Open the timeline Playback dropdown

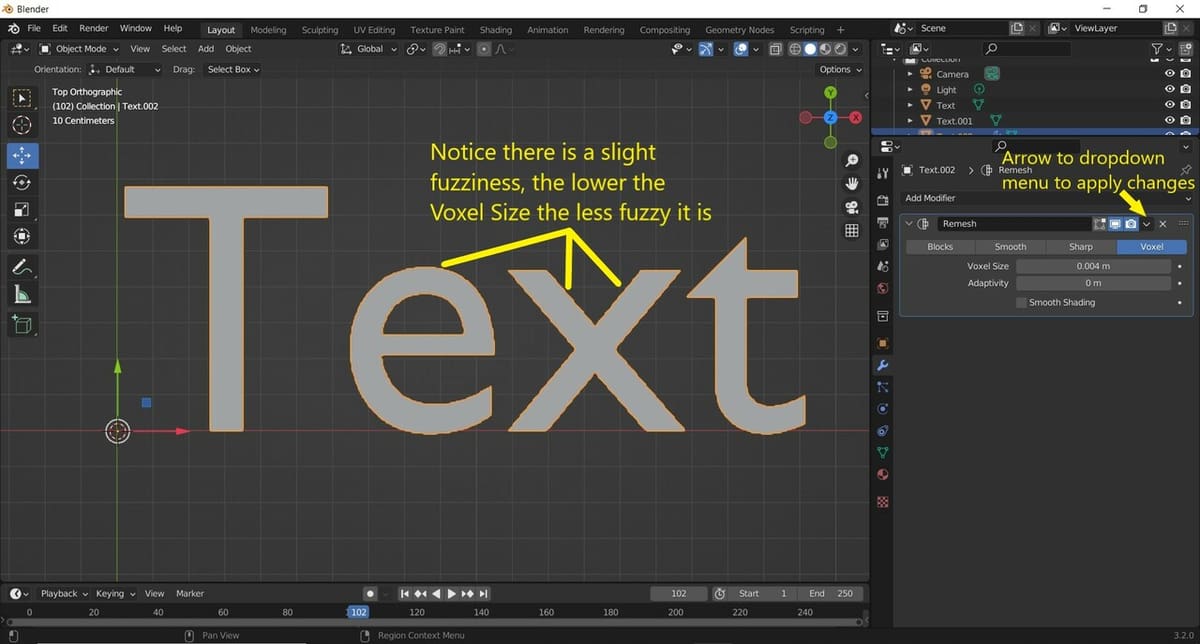[64, 593]
